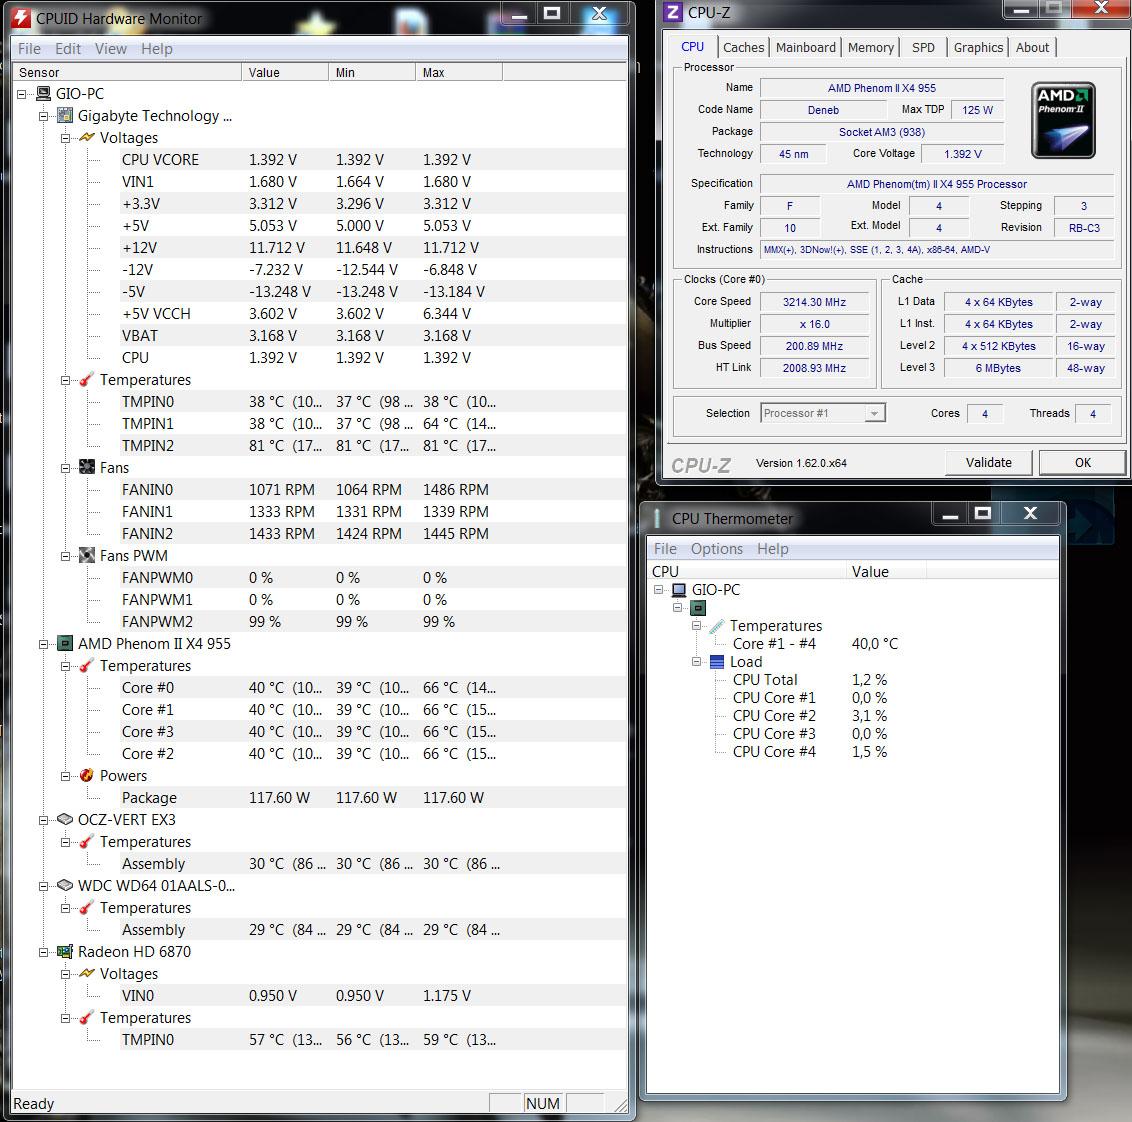This screenshot has width=1132, height=1122.
Task: Switch to the Memory tab in CPU-Z
Action: click(870, 47)
